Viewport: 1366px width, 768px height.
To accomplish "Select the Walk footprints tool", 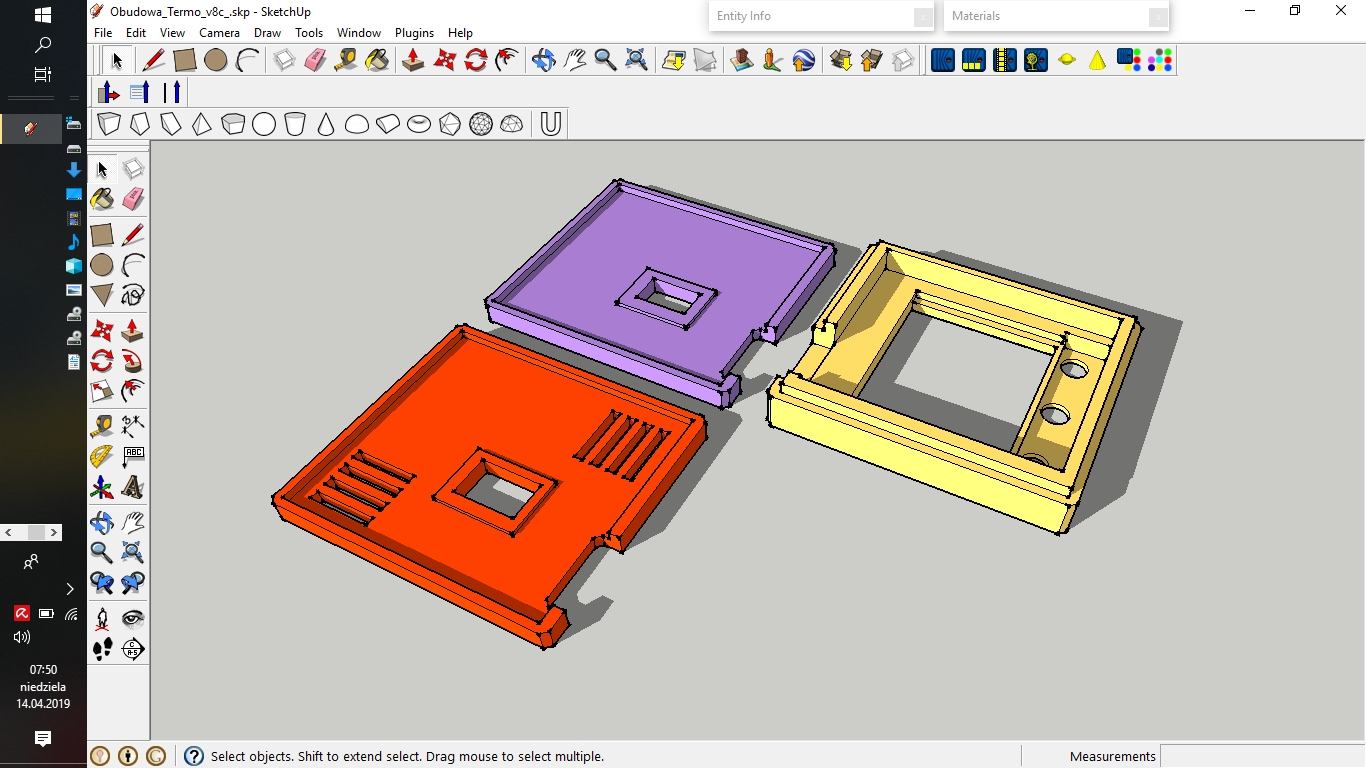I will 102,649.
